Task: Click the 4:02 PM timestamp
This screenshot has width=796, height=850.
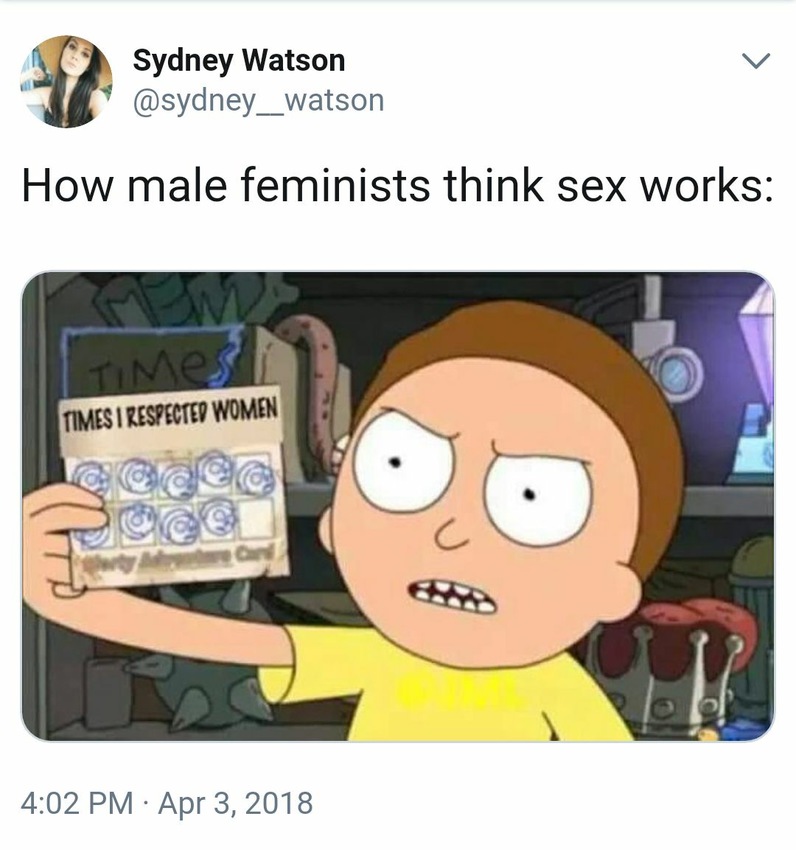Action: tap(77, 803)
